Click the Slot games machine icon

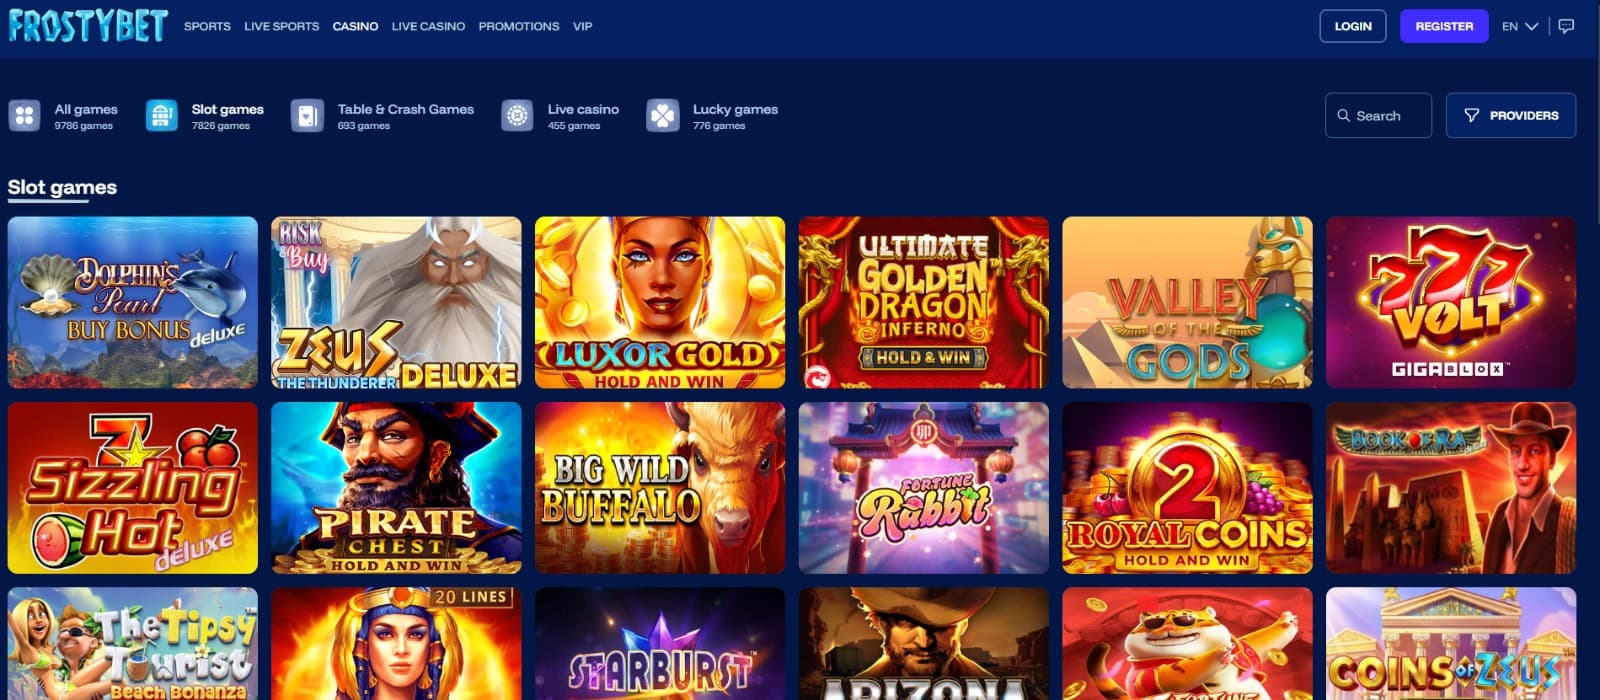click(x=161, y=116)
